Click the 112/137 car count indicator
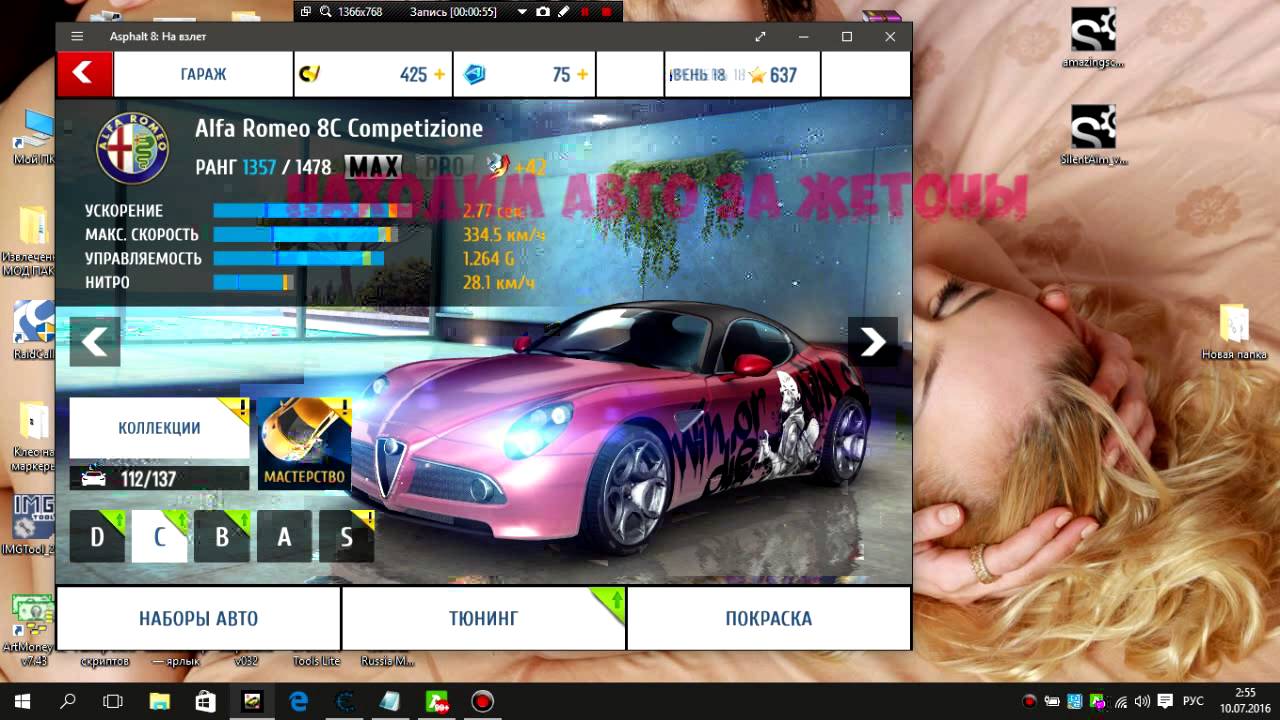 pos(159,478)
